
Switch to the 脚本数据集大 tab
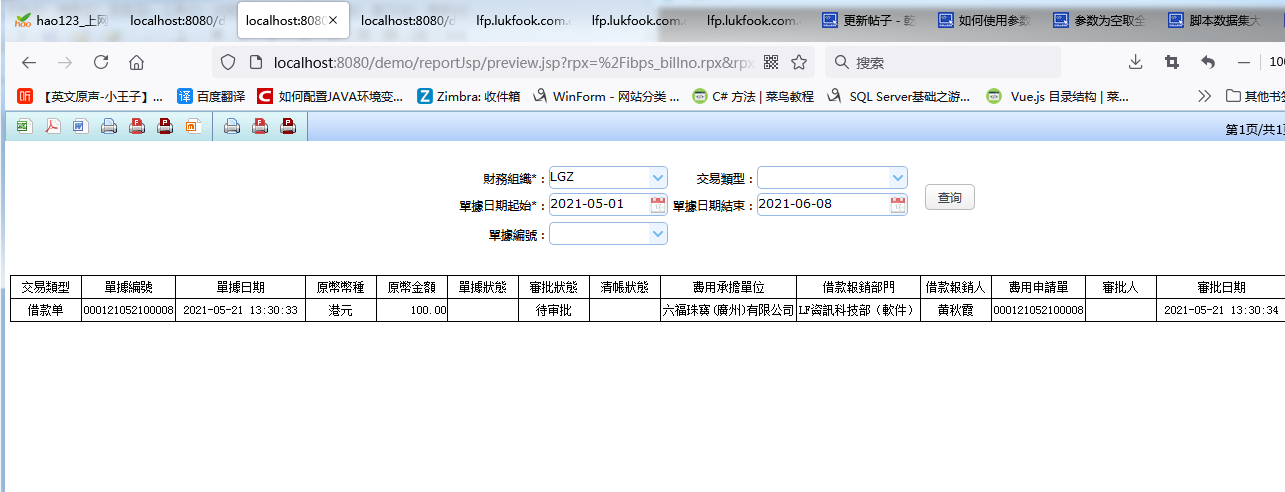[1214, 20]
